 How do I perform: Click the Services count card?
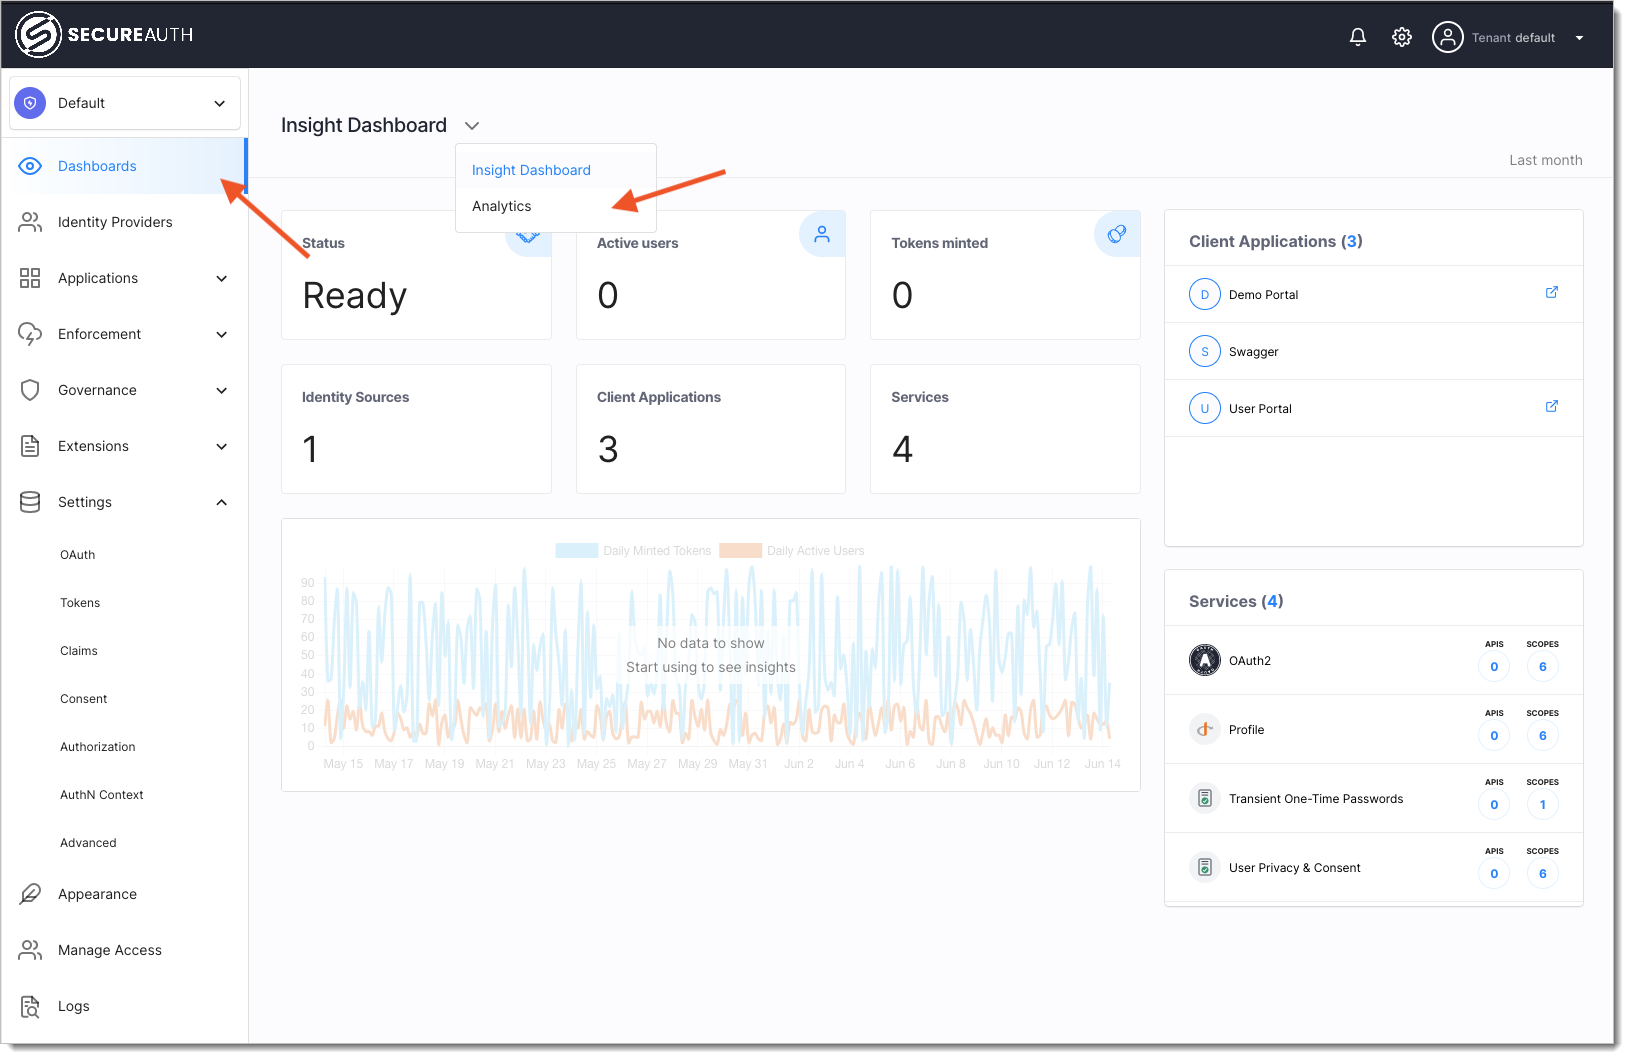[1005, 429]
